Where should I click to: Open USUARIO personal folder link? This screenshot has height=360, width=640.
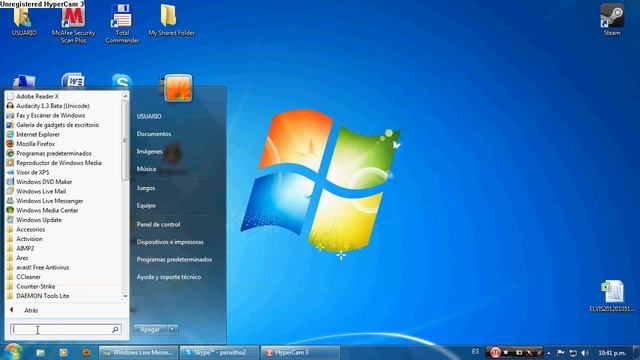click(149, 116)
